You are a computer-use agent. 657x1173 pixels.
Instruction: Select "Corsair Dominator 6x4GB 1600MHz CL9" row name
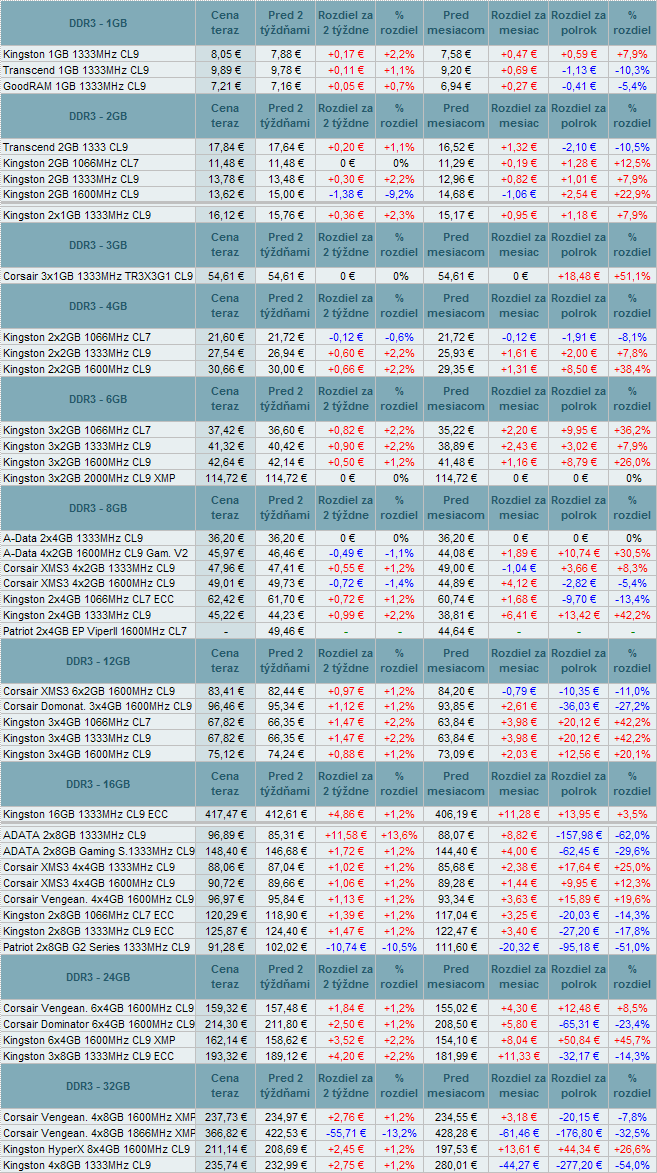click(x=98, y=1024)
